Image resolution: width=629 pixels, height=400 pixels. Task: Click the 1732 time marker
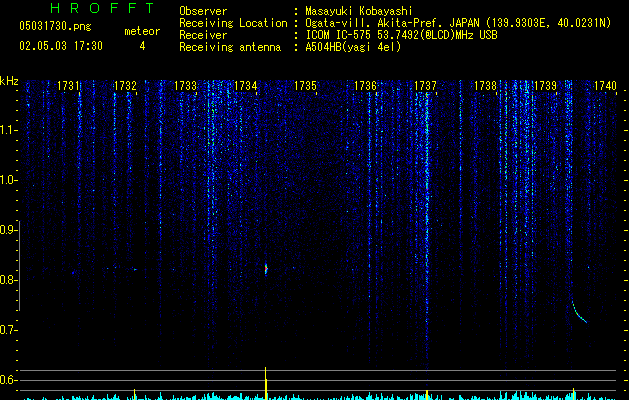[x=125, y=86]
